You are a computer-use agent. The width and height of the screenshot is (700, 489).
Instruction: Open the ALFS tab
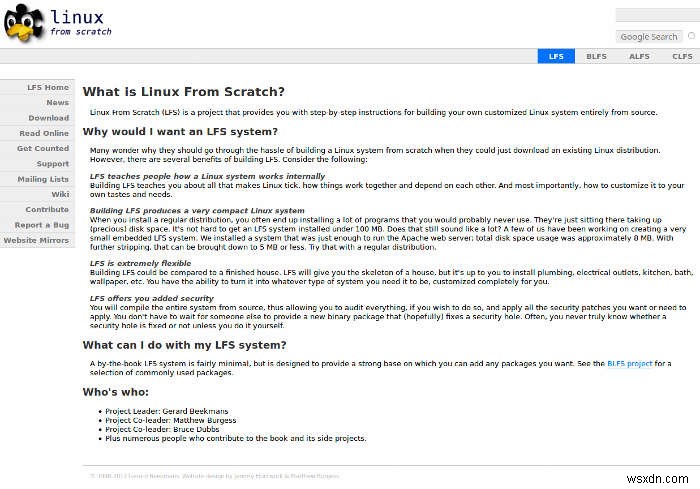[x=639, y=56]
